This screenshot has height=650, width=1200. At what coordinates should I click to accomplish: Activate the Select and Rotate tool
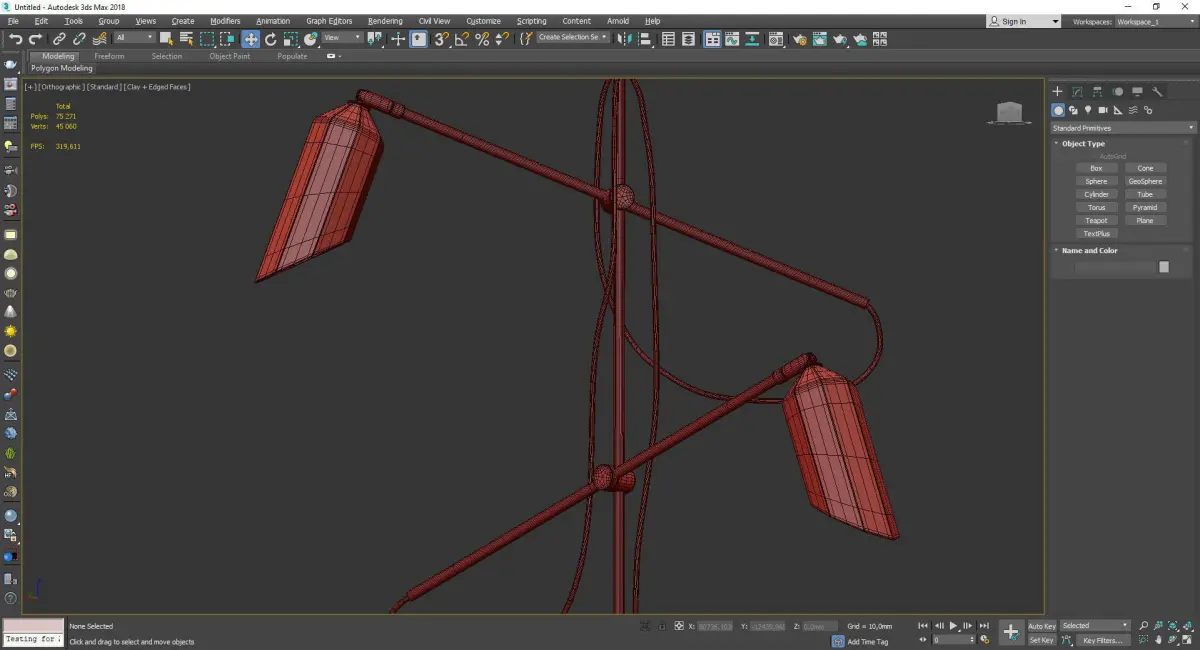(271, 39)
